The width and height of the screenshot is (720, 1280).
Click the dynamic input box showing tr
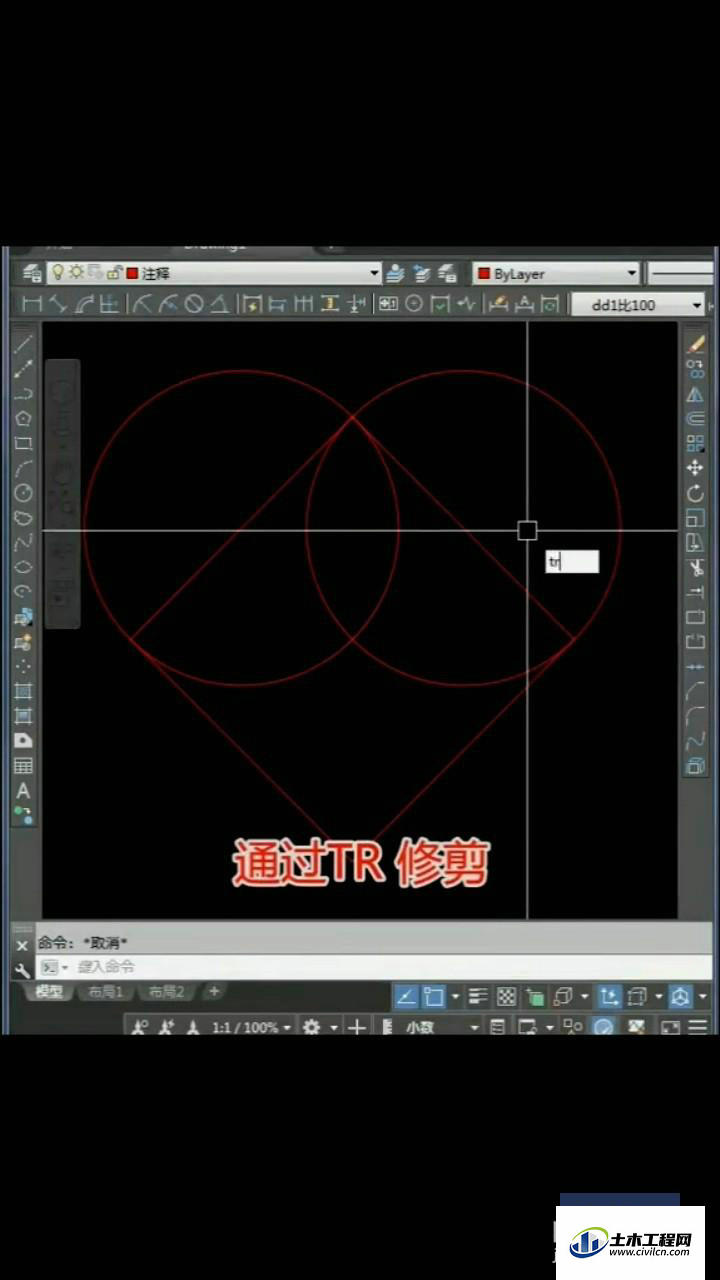[x=572, y=562]
